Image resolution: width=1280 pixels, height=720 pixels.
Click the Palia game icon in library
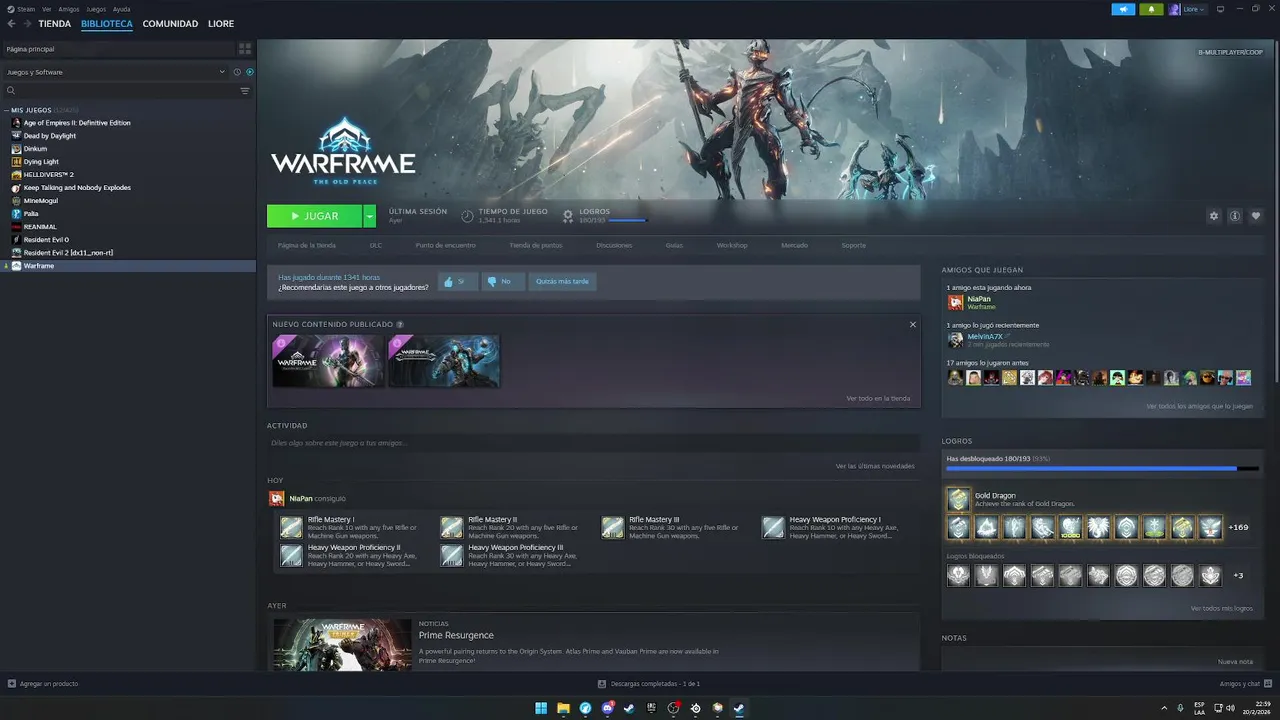pos(16,213)
